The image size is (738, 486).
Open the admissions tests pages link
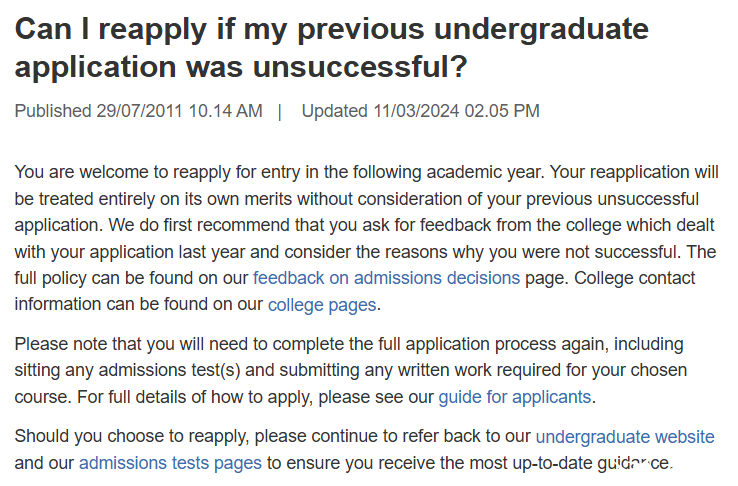pos(170,463)
